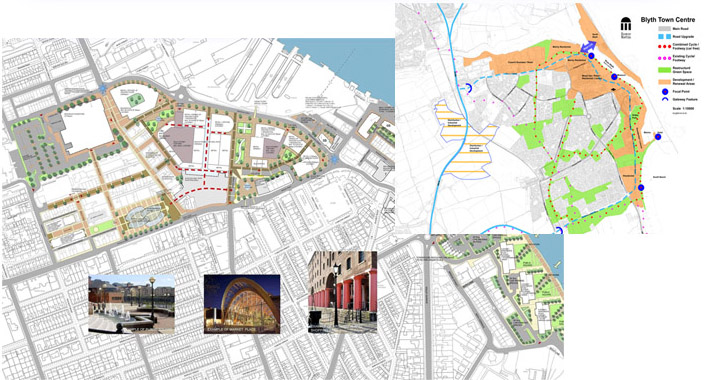Click the Main Road grey swatch in legend
This screenshot has width=705, height=380.
(x=665, y=28)
